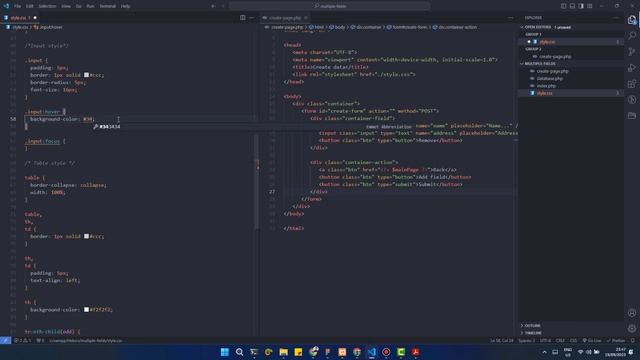Expand the Timeline section
Screen dimensions: 640x360
pyautogui.click(x=571, y=333)
